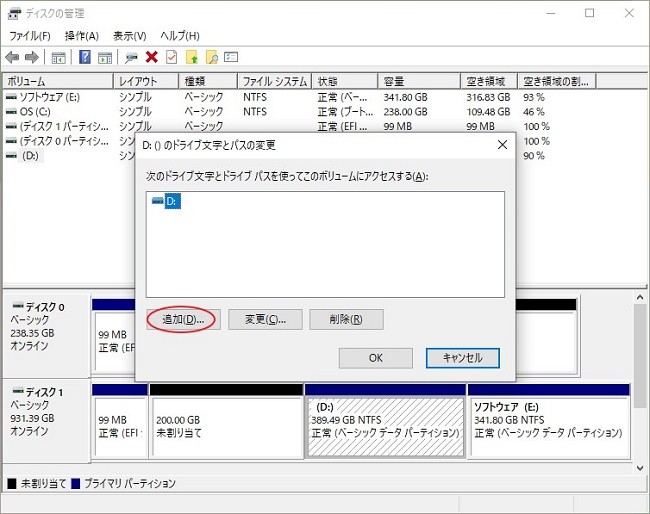Click Disk 1 icon in lower pane

(18, 391)
